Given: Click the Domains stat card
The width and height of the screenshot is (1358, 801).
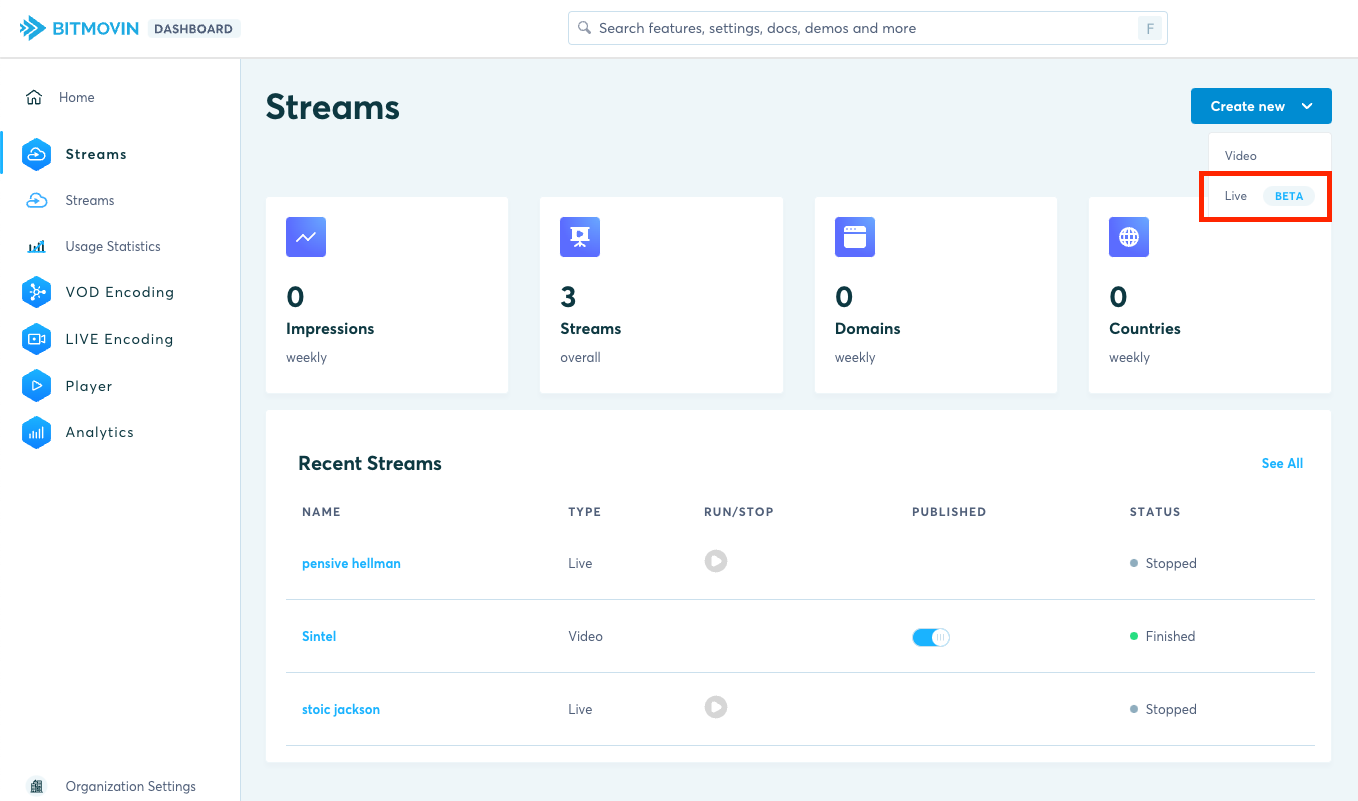Looking at the screenshot, I should [935, 295].
